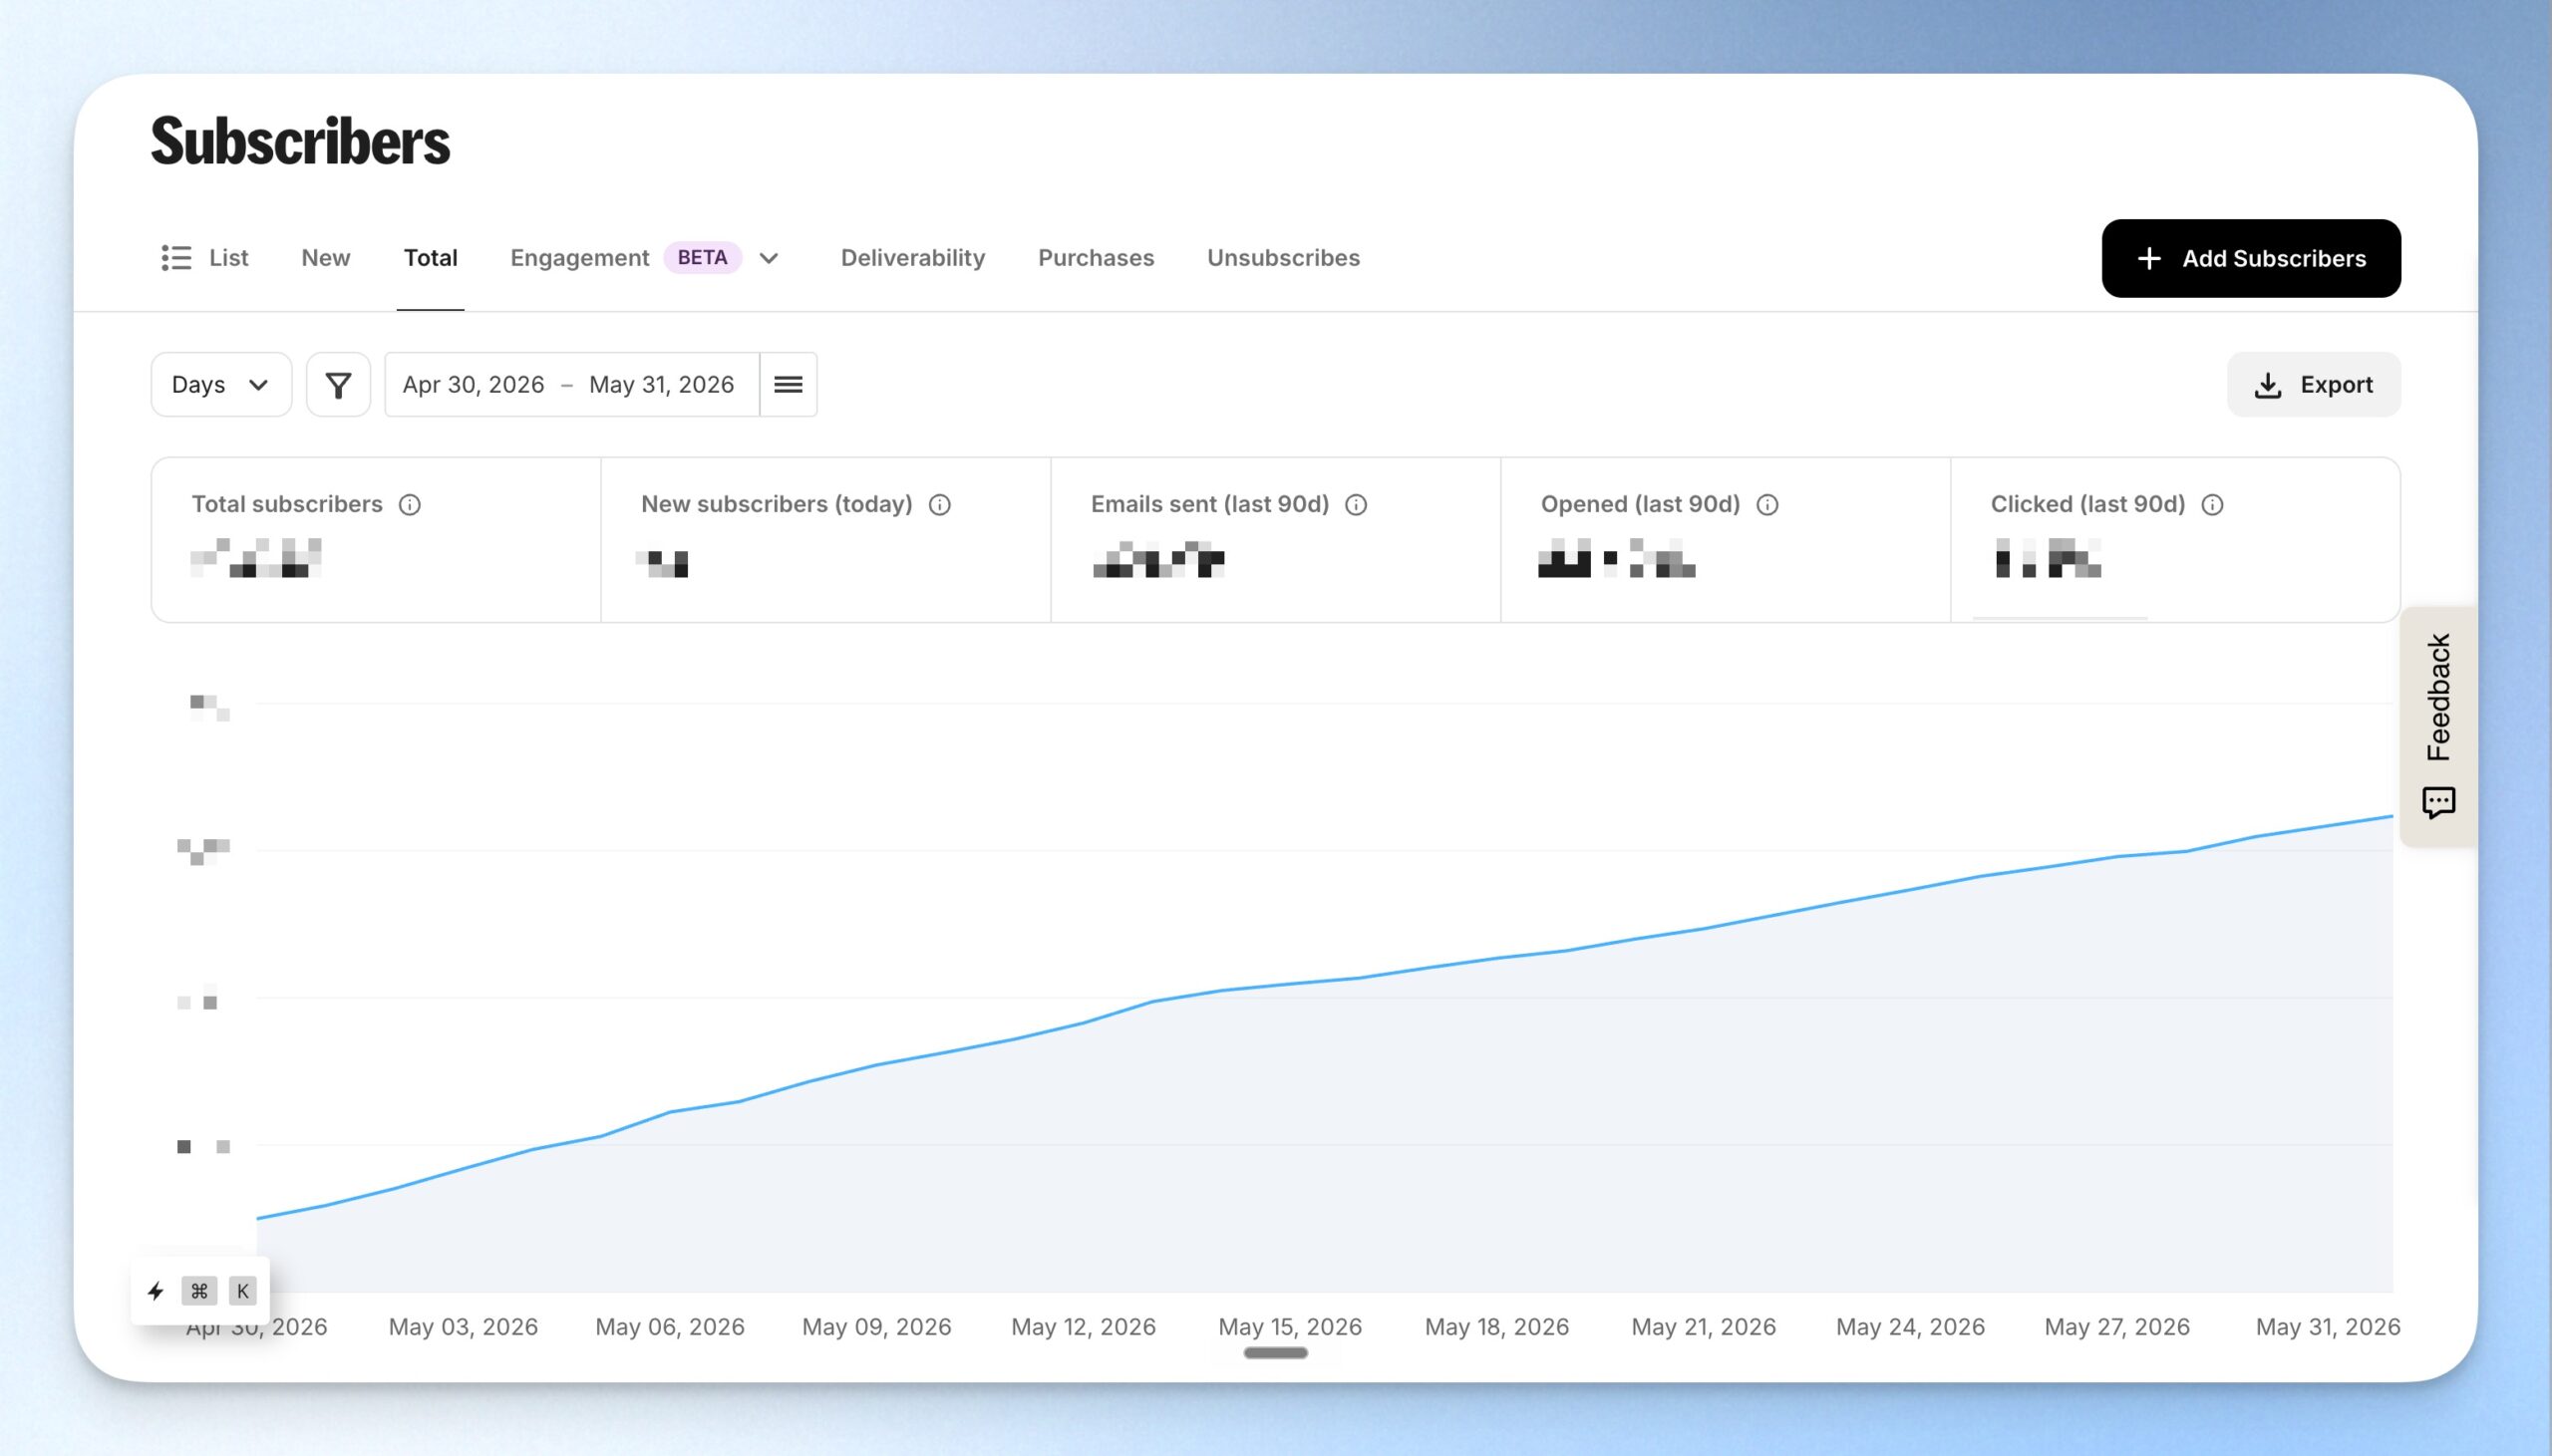Image resolution: width=2552 pixels, height=1456 pixels.
Task: Open the Feedback side panel
Action: [x=2439, y=727]
